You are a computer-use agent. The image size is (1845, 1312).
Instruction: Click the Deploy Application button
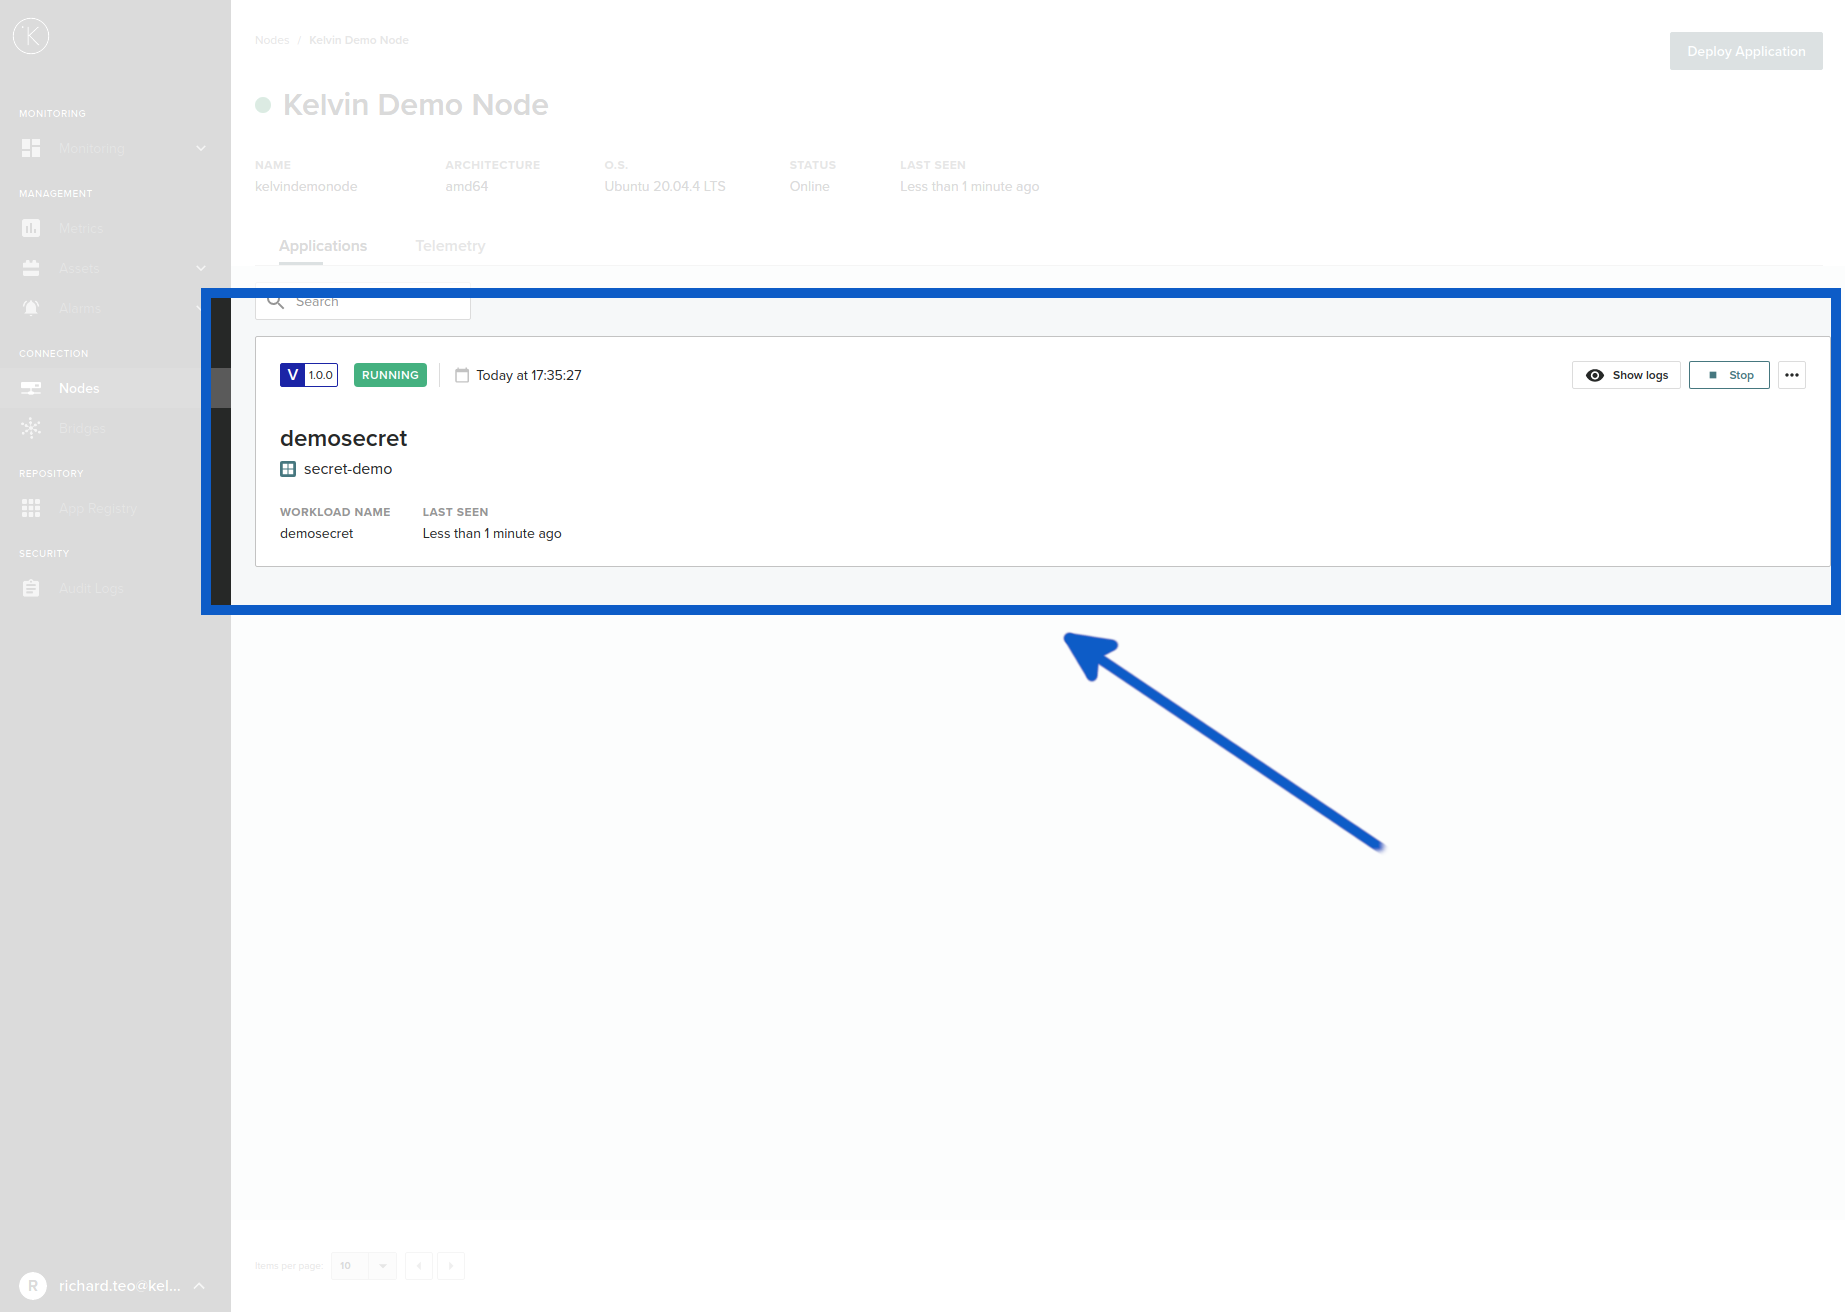tap(1745, 50)
